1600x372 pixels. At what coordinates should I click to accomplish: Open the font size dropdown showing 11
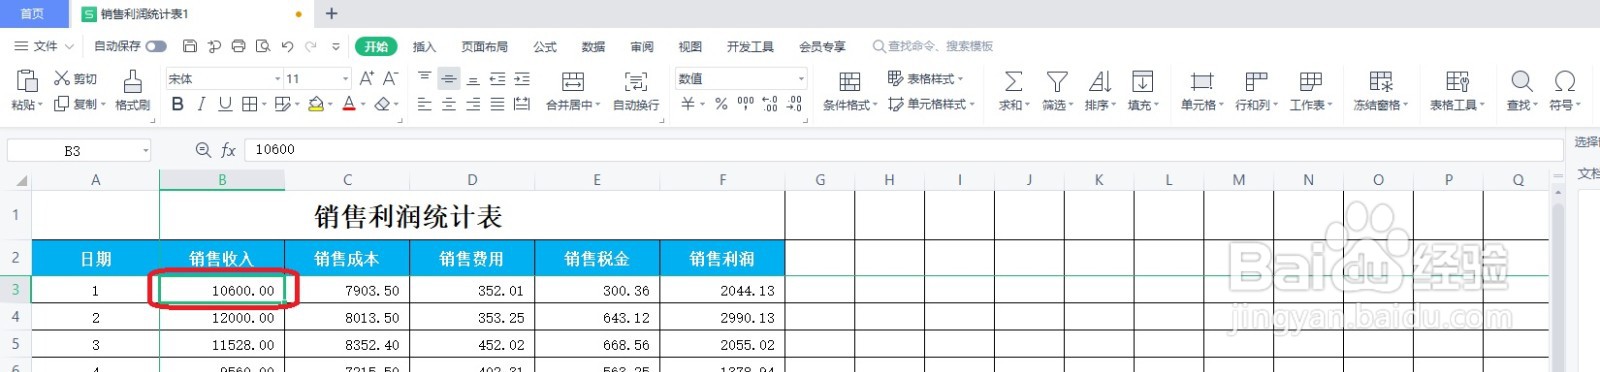346,78
